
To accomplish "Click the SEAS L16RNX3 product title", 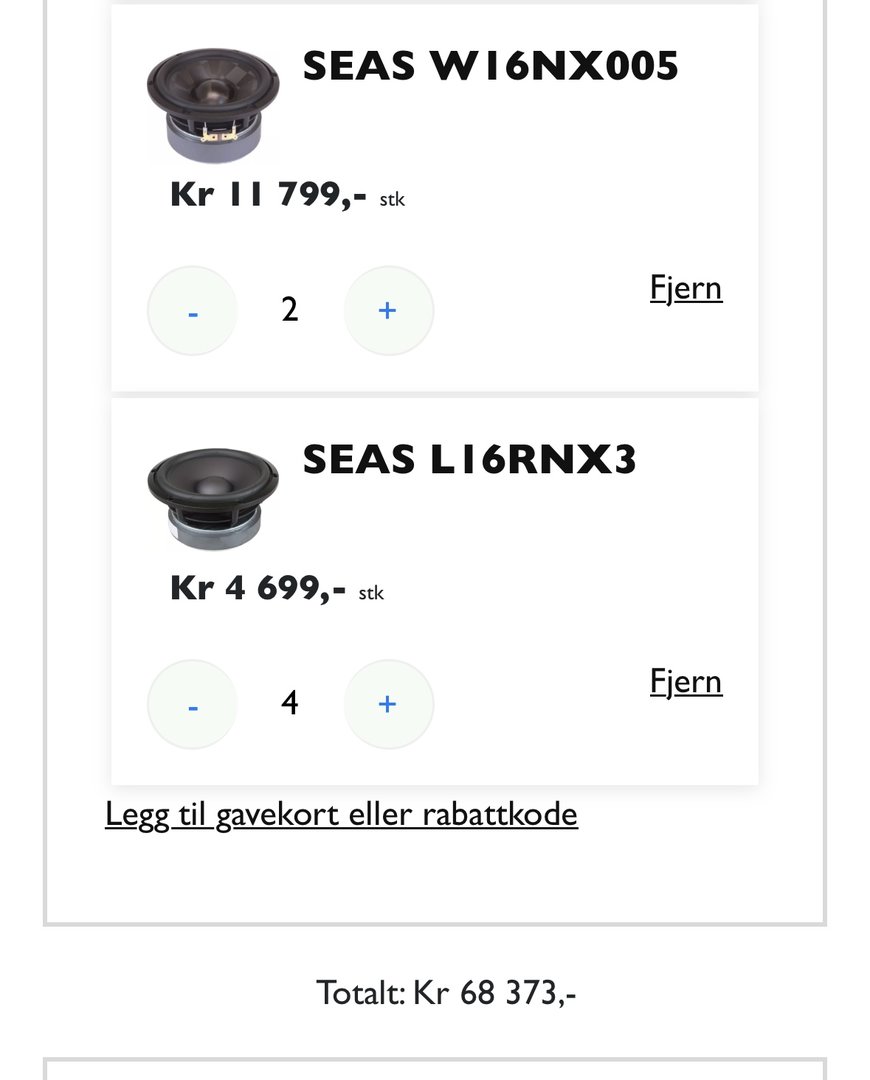I will (469, 460).
